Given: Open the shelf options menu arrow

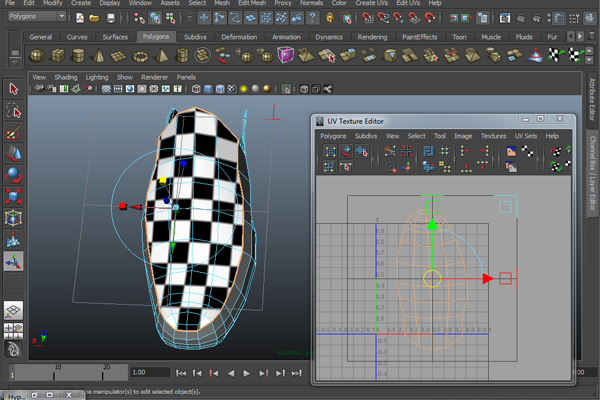Looking at the screenshot, I should pos(15,62).
